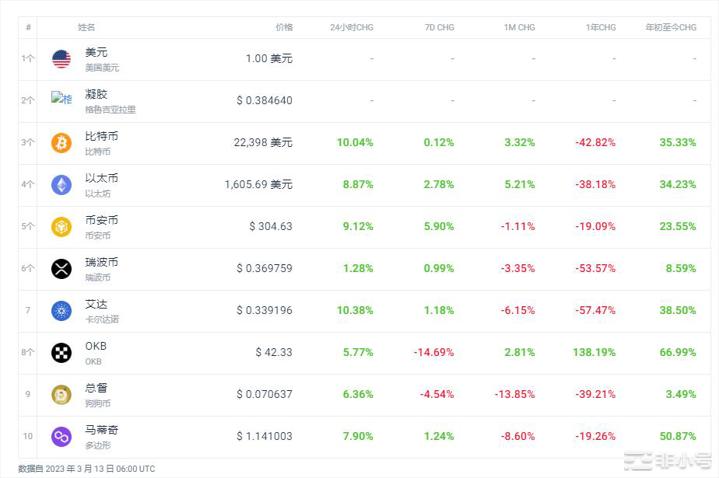Click price $ 0.369759

coord(265,268)
